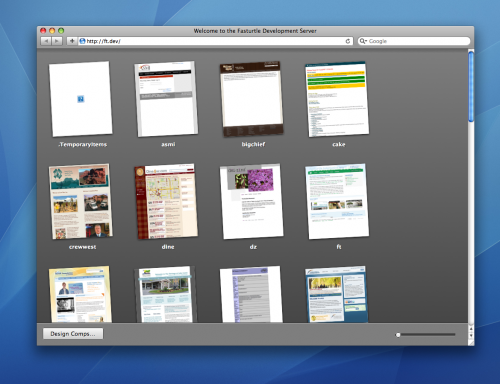This screenshot has height=384, width=500.
Task: Open the blue autumn-trees thumbnail in bottom row
Action: click(337, 294)
